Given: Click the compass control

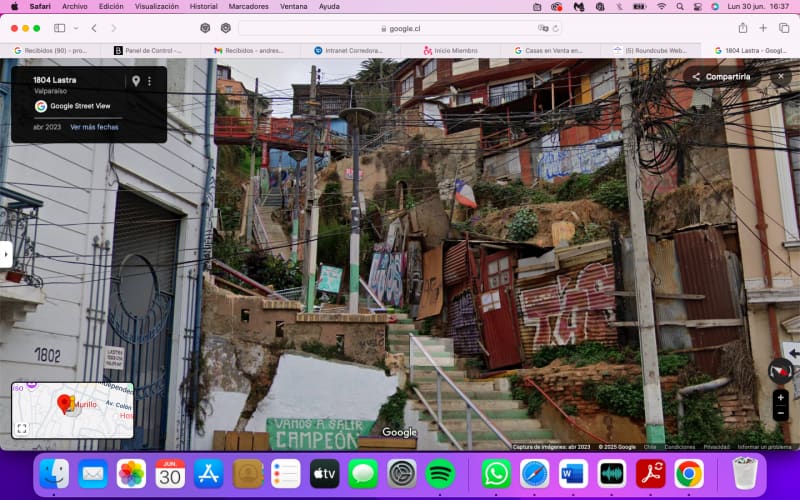Looking at the screenshot, I should coord(780,371).
